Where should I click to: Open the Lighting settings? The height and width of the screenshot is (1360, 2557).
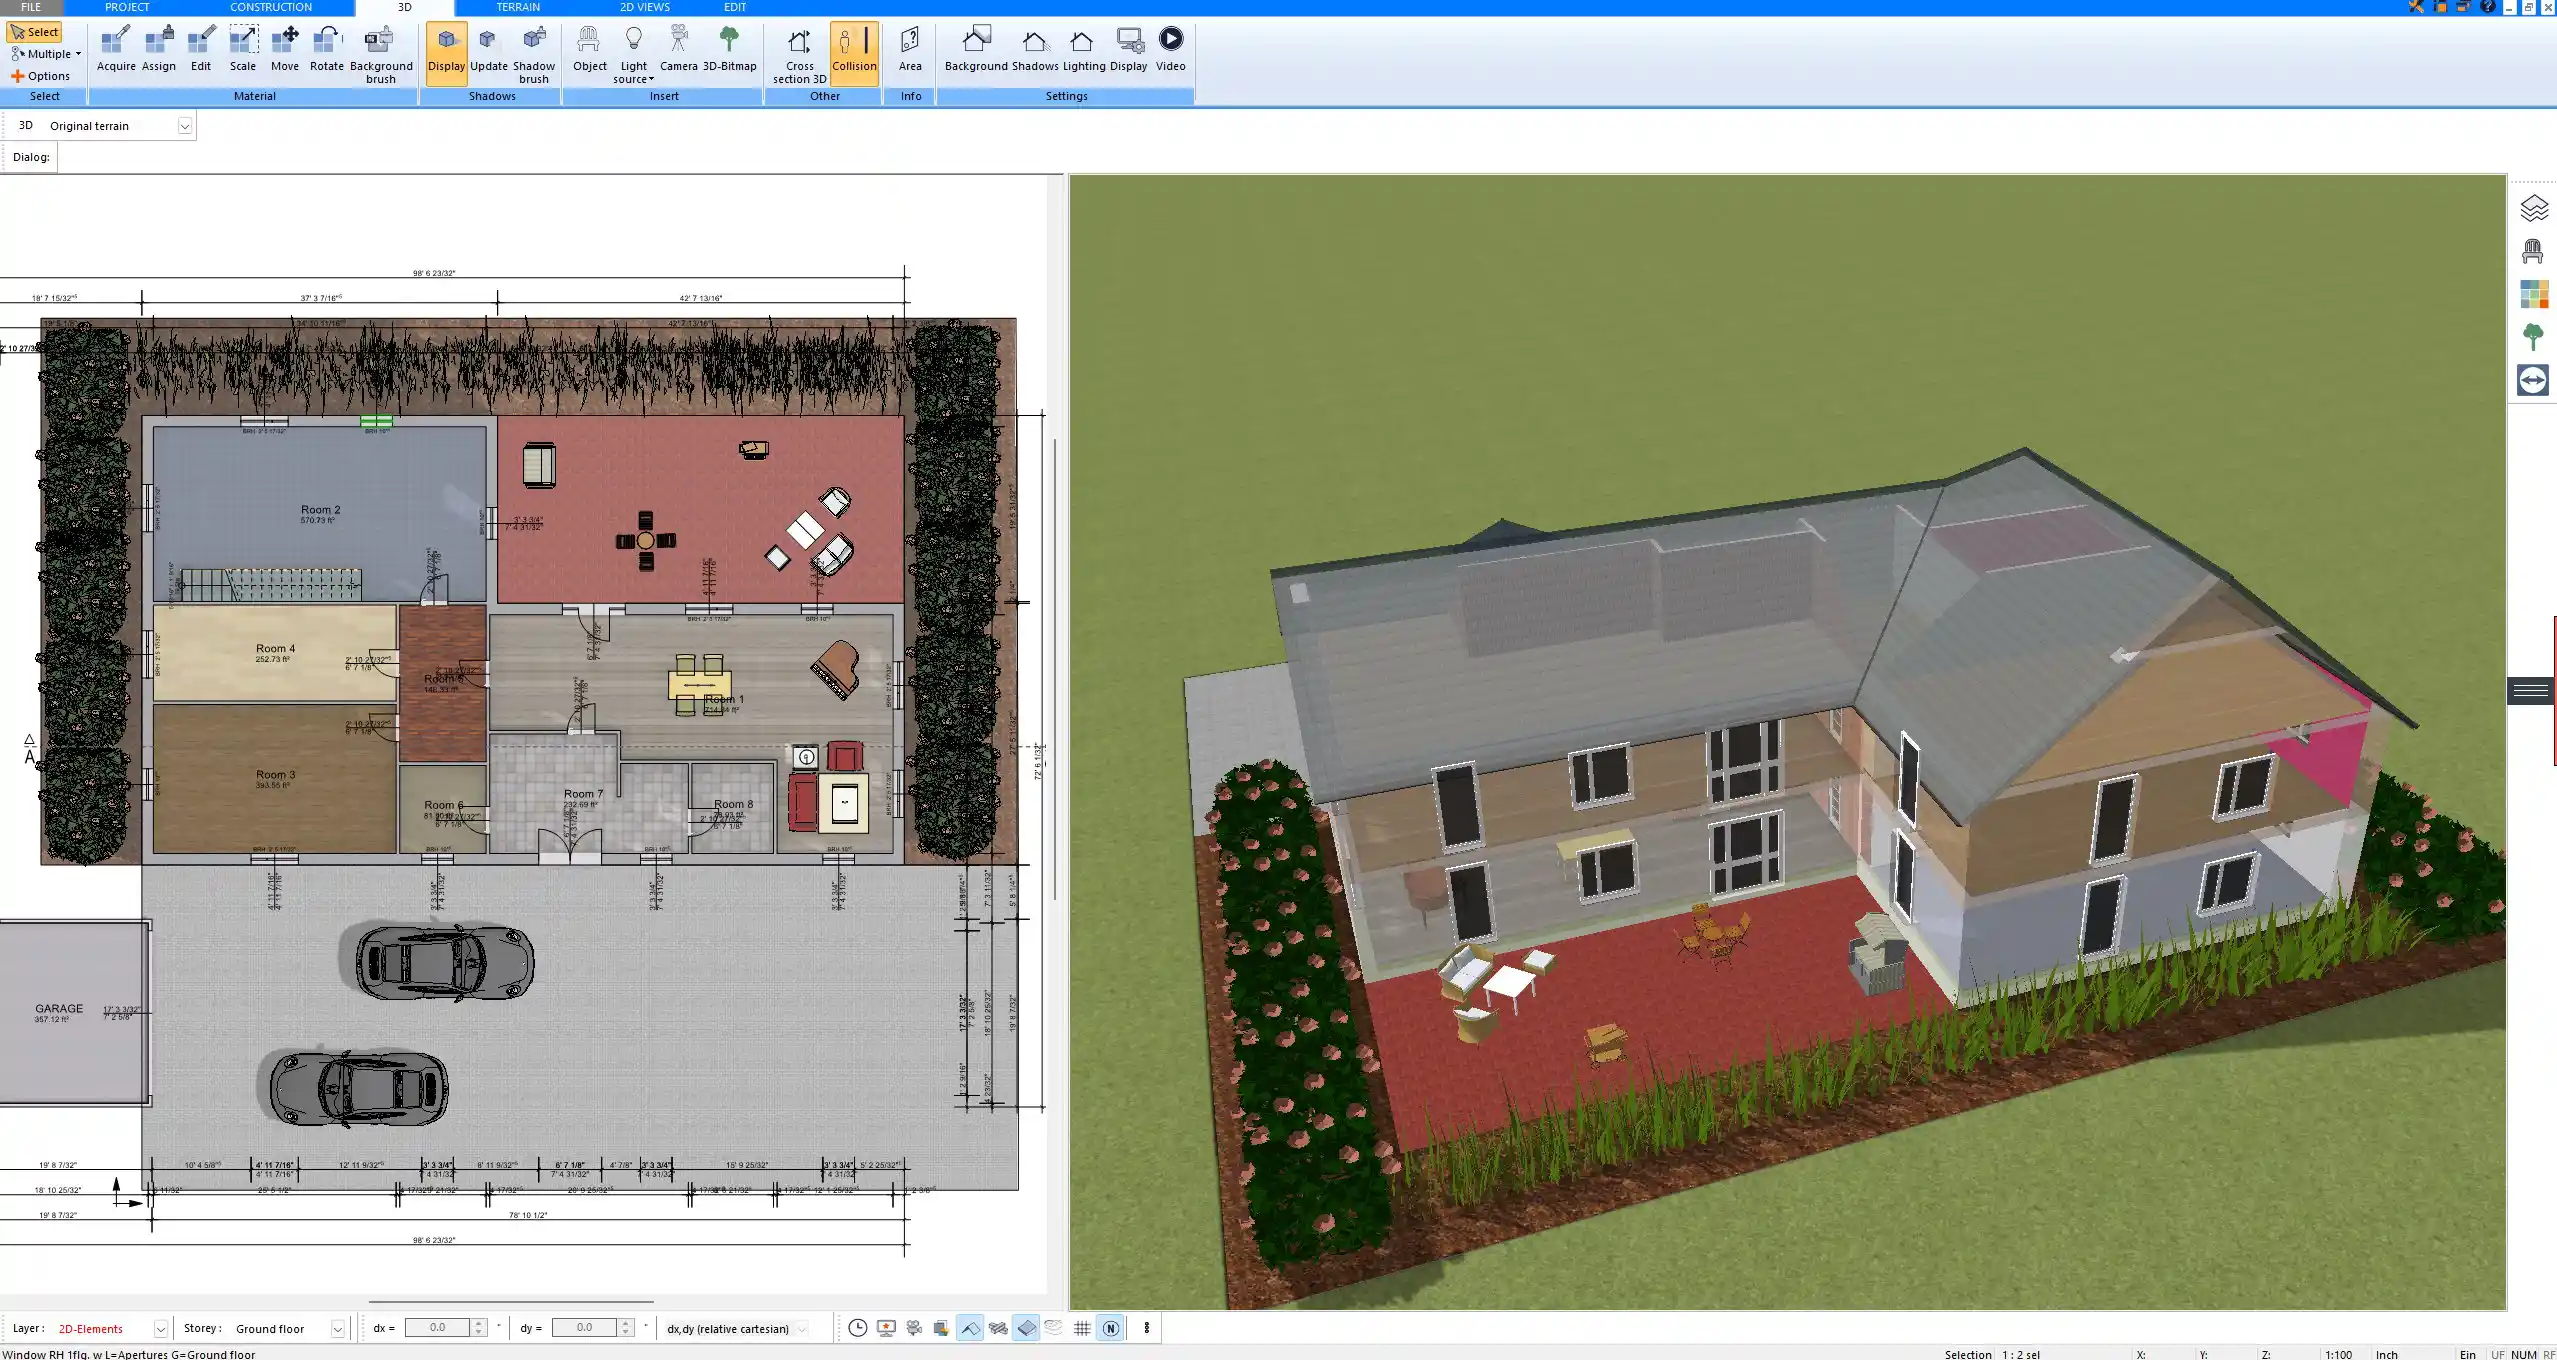click(1079, 48)
